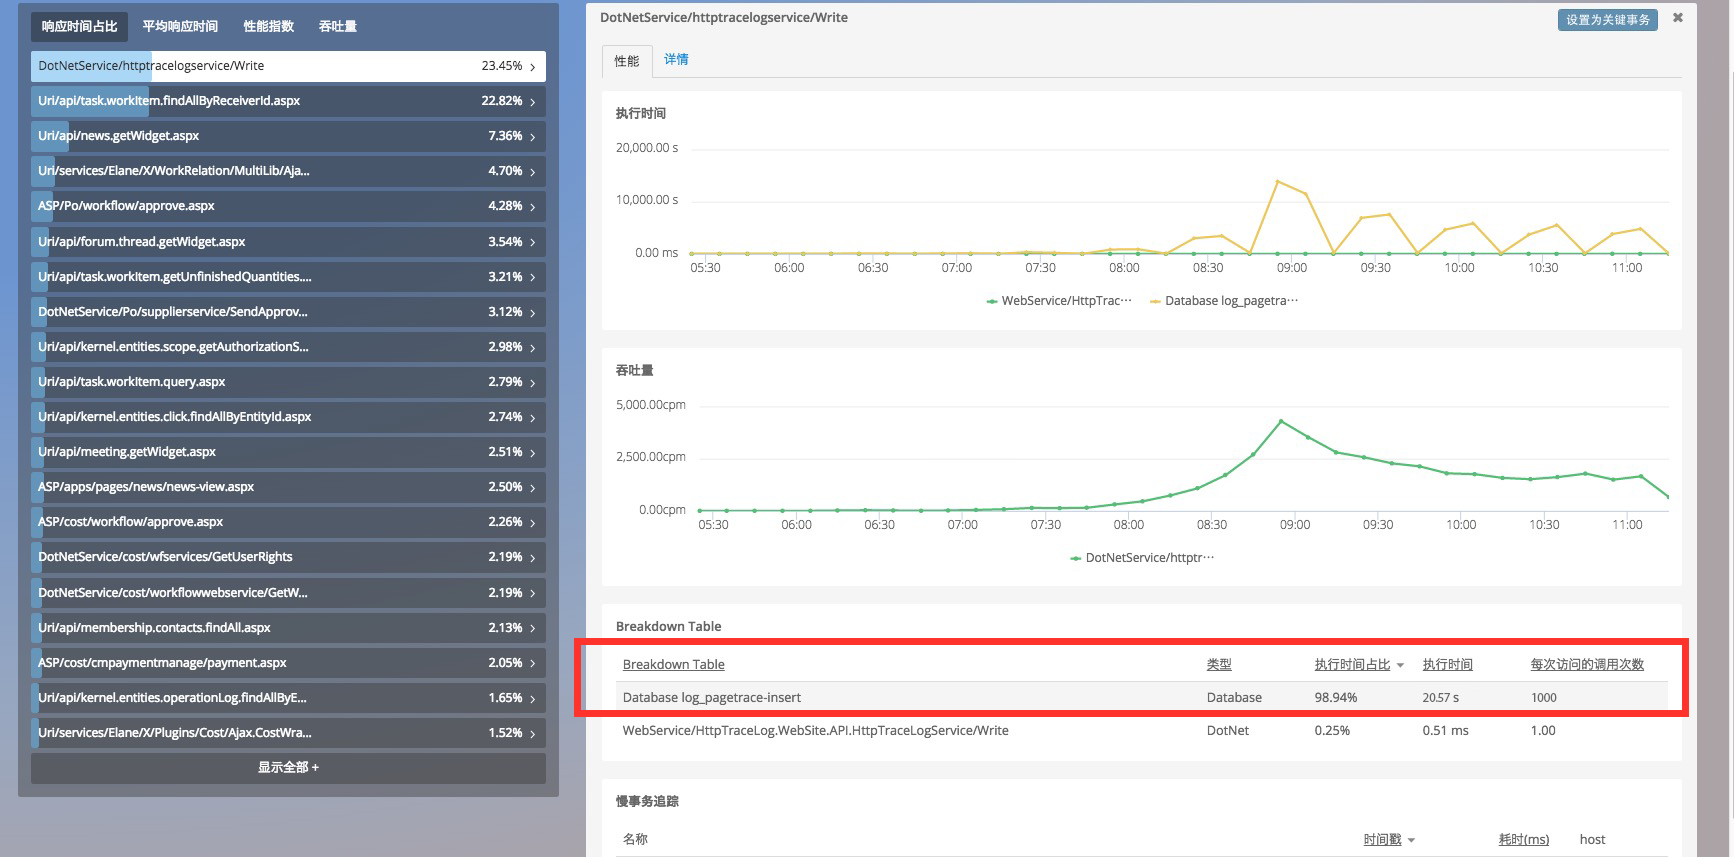Select WebService HttpTraceLogService/Write breakdown row

pyautogui.click(x=1142, y=731)
